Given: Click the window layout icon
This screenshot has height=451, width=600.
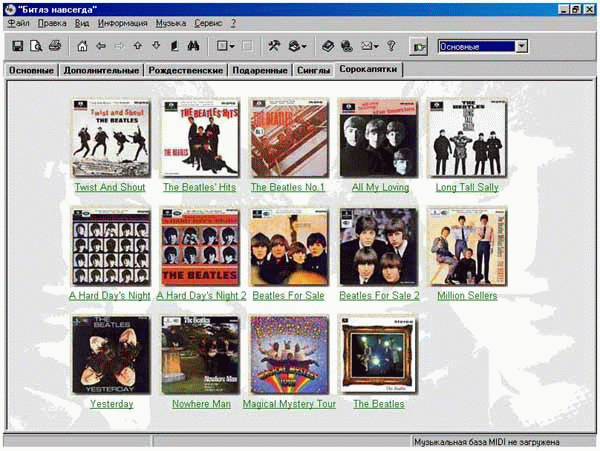Looking at the screenshot, I should [222, 46].
